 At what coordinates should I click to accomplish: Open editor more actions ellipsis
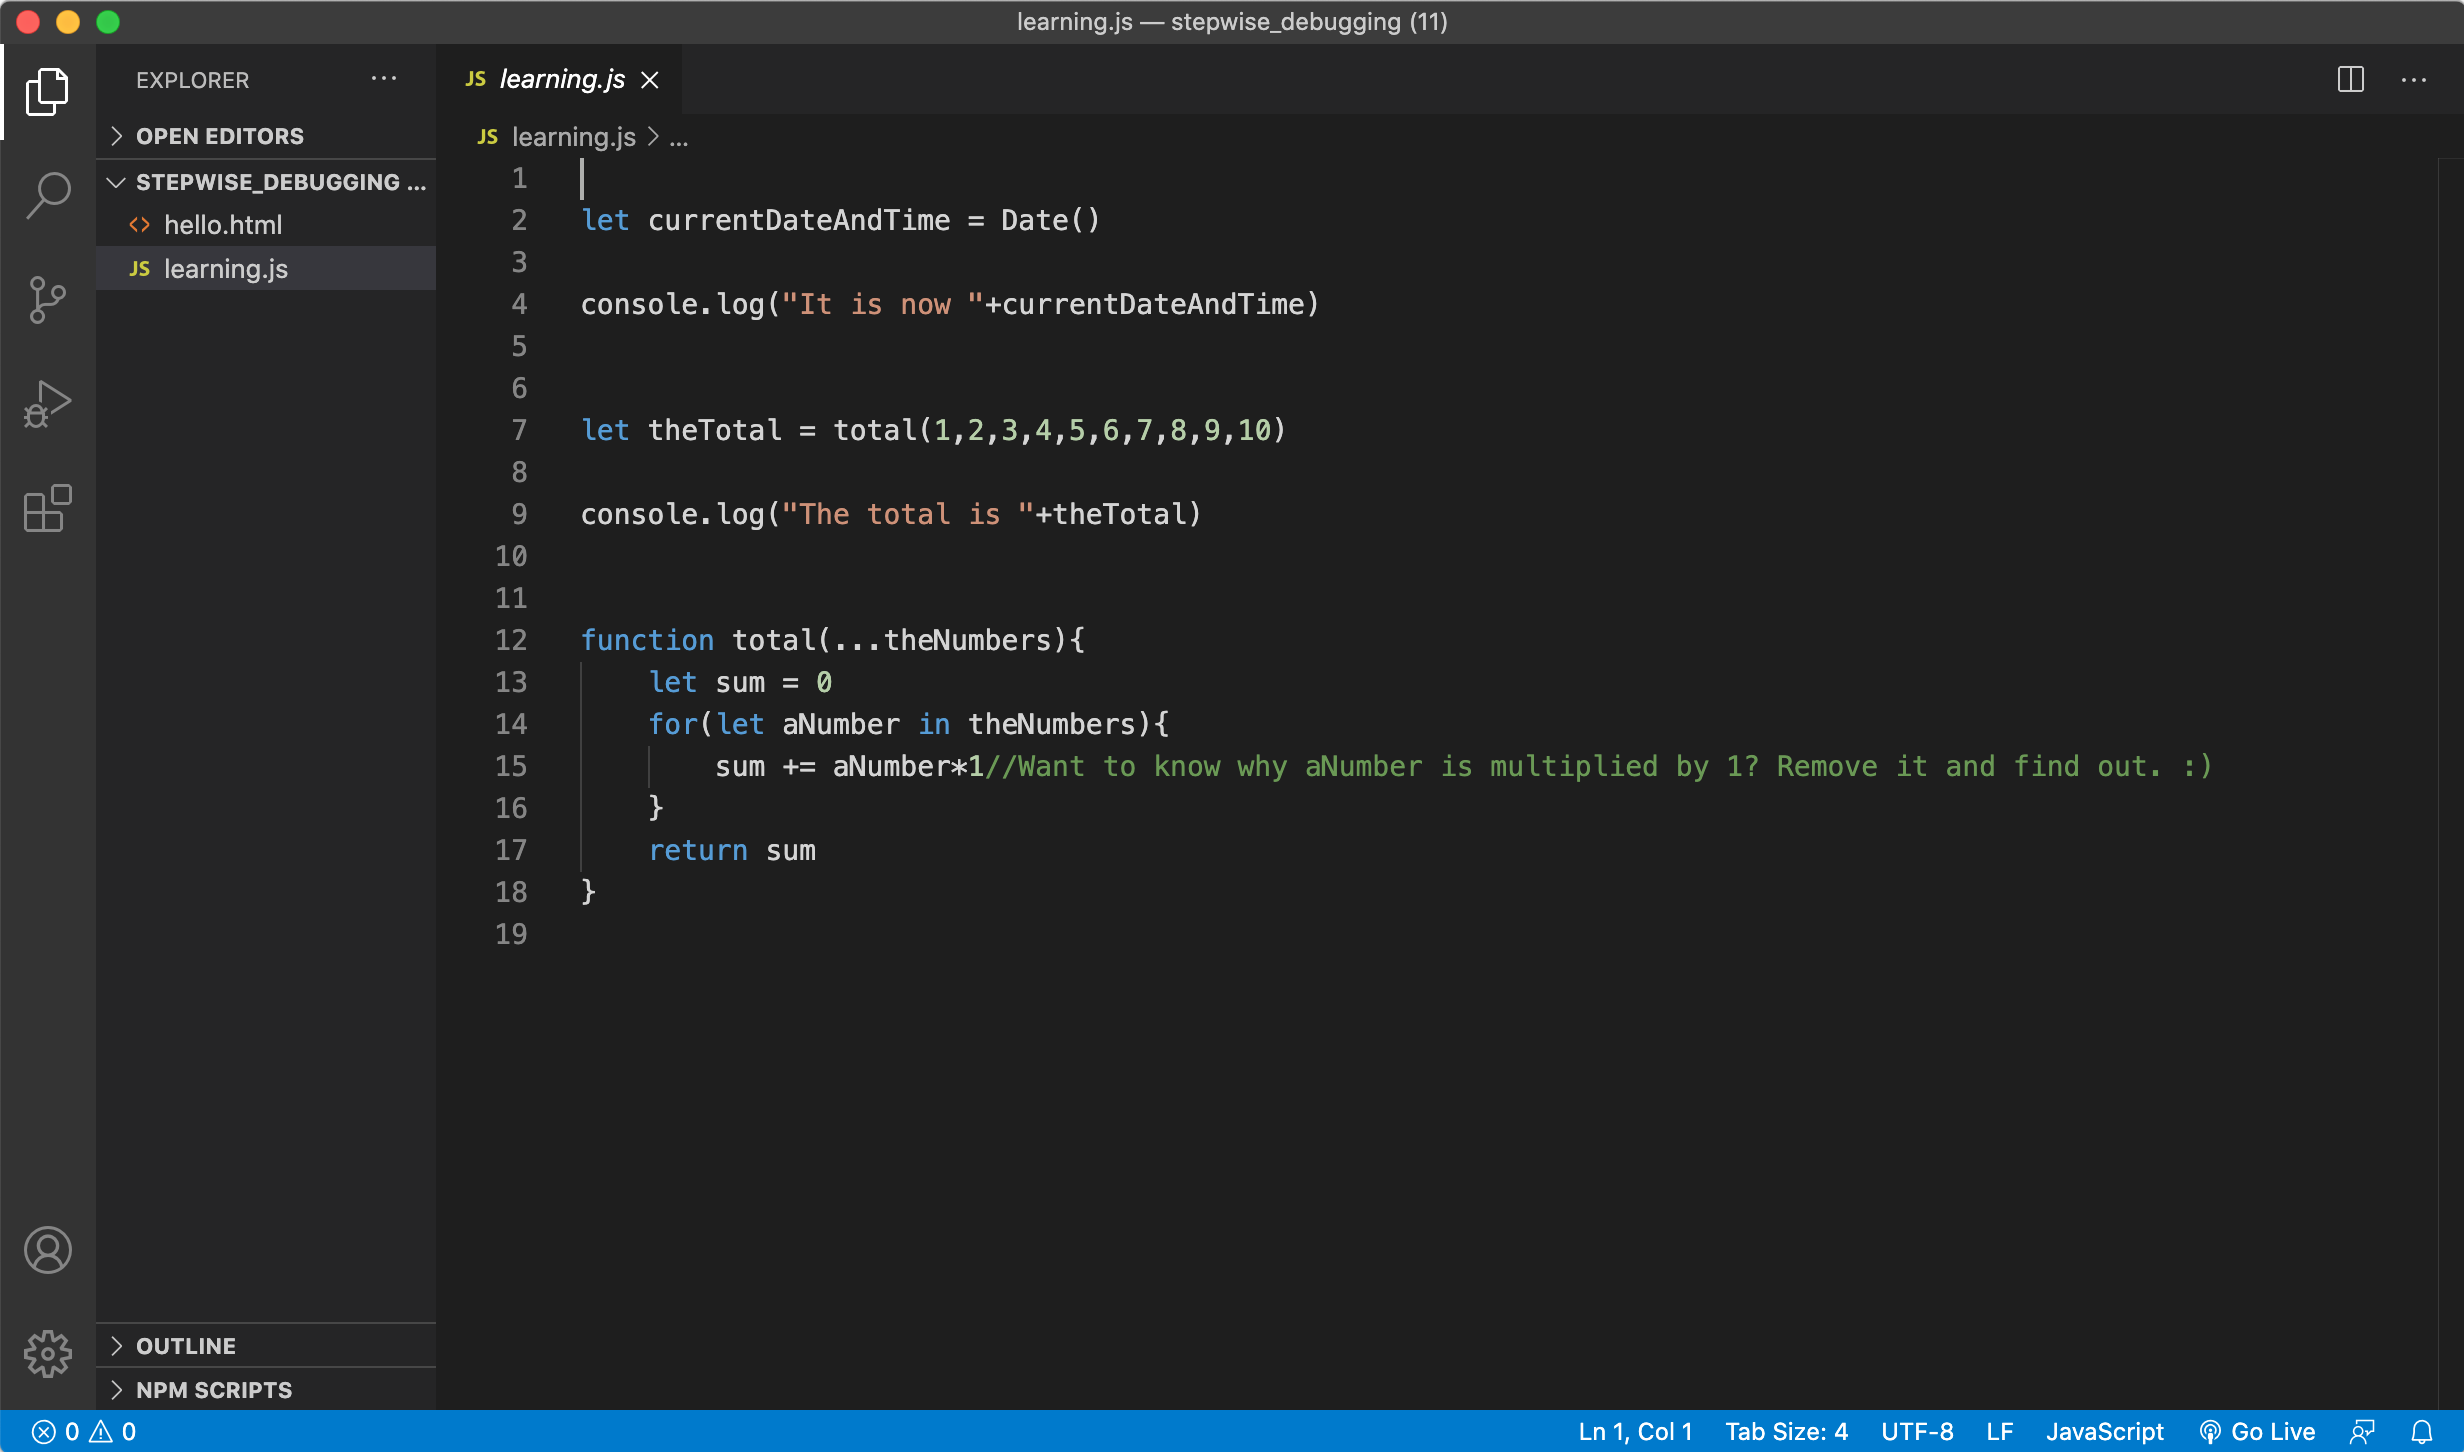click(x=2414, y=80)
